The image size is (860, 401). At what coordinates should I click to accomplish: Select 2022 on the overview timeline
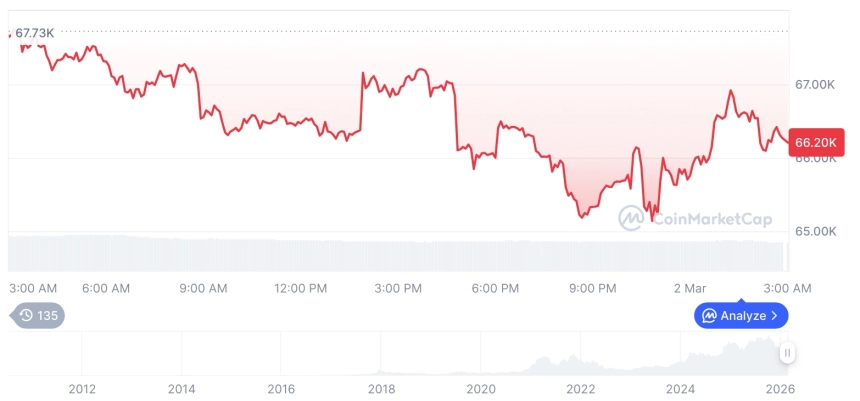pyautogui.click(x=581, y=389)
